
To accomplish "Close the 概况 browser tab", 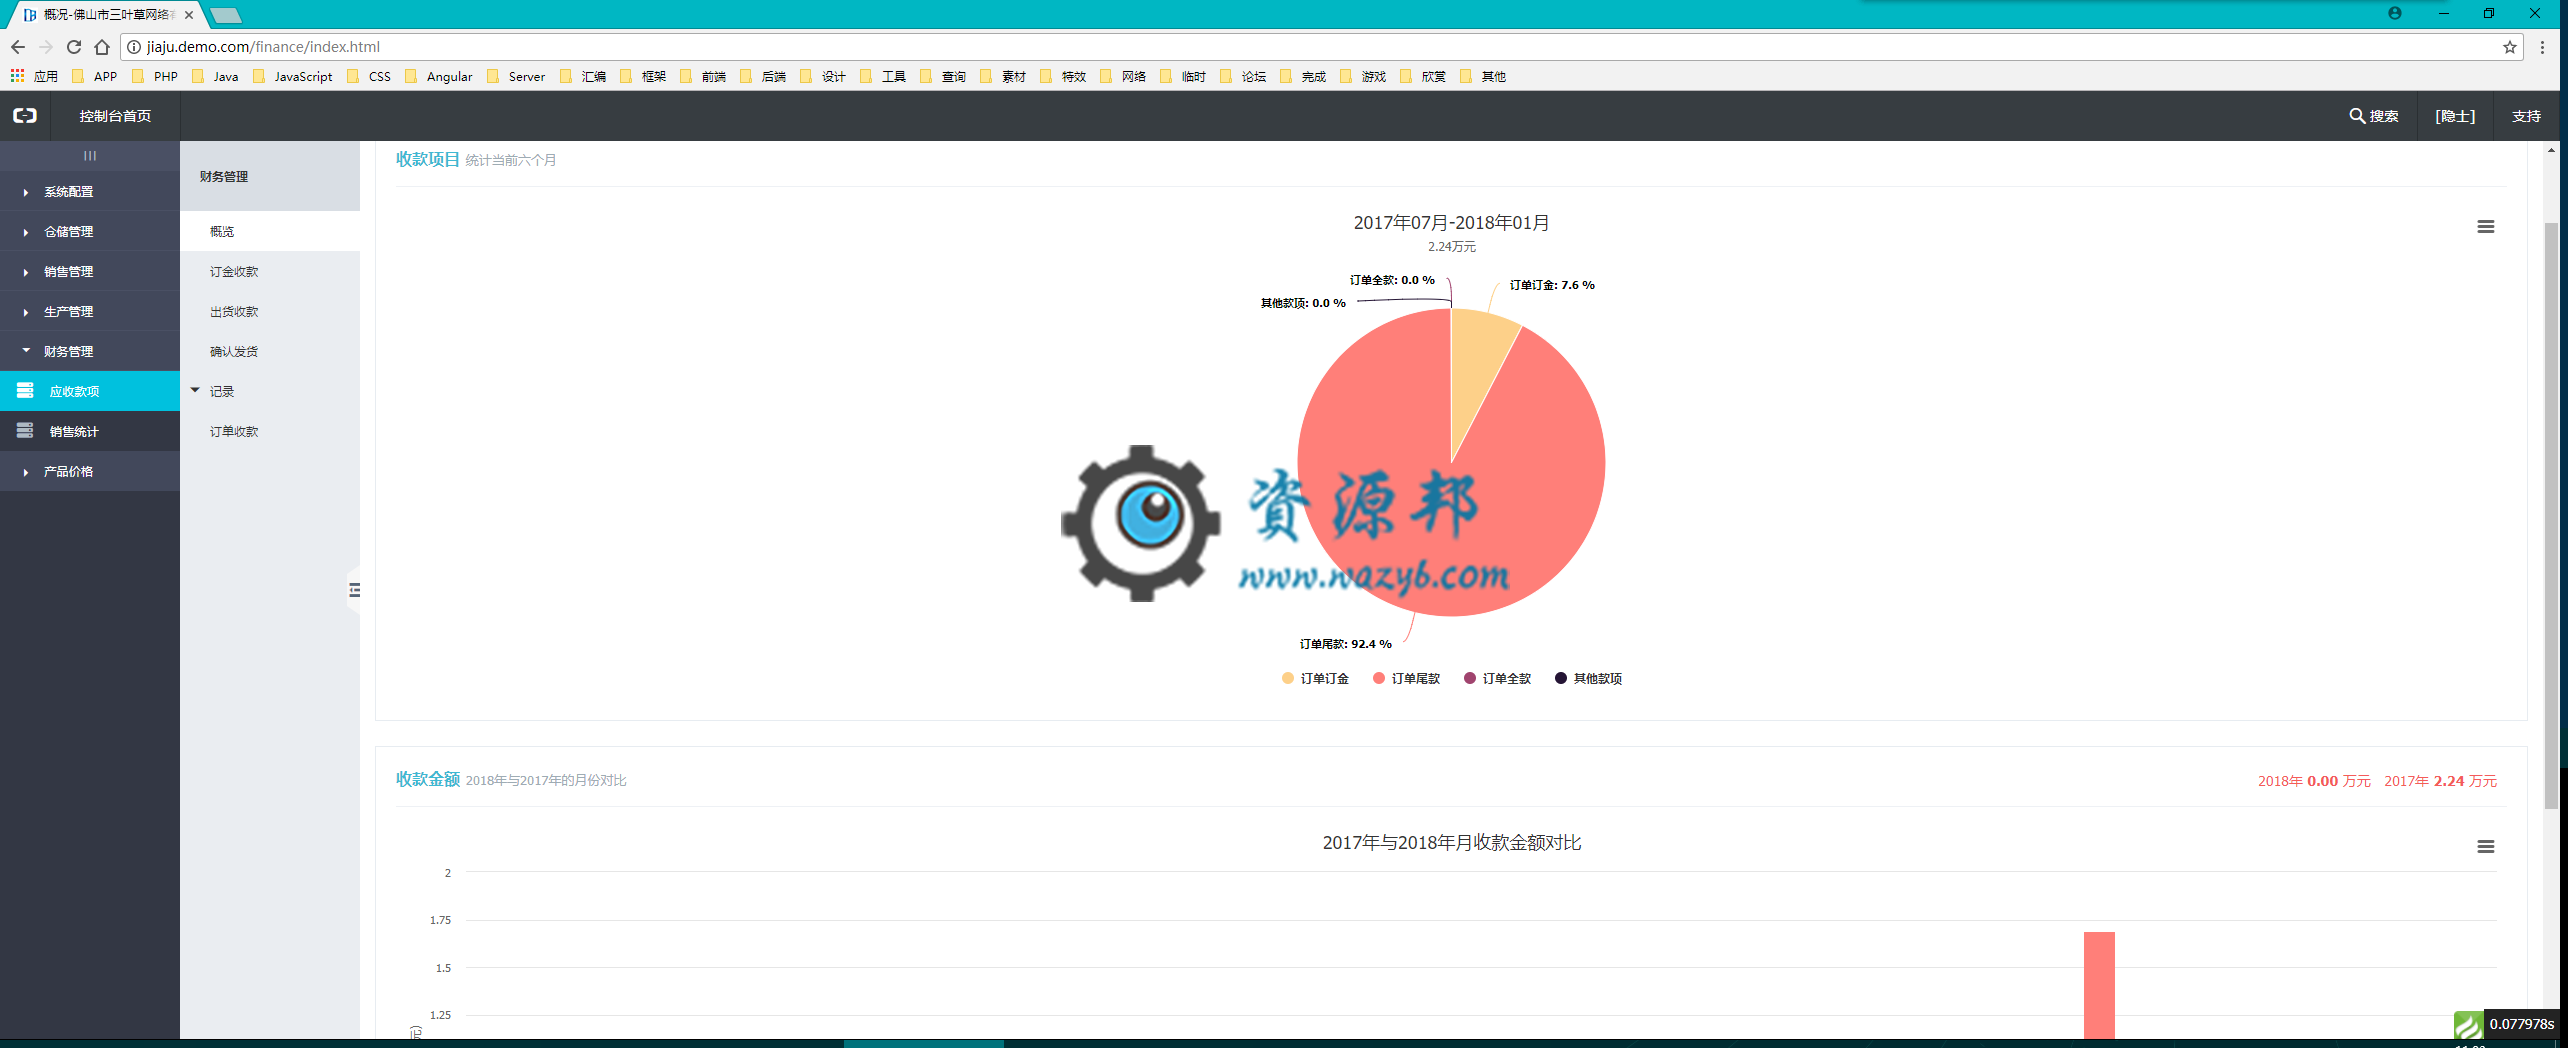I will click(189, 15).
